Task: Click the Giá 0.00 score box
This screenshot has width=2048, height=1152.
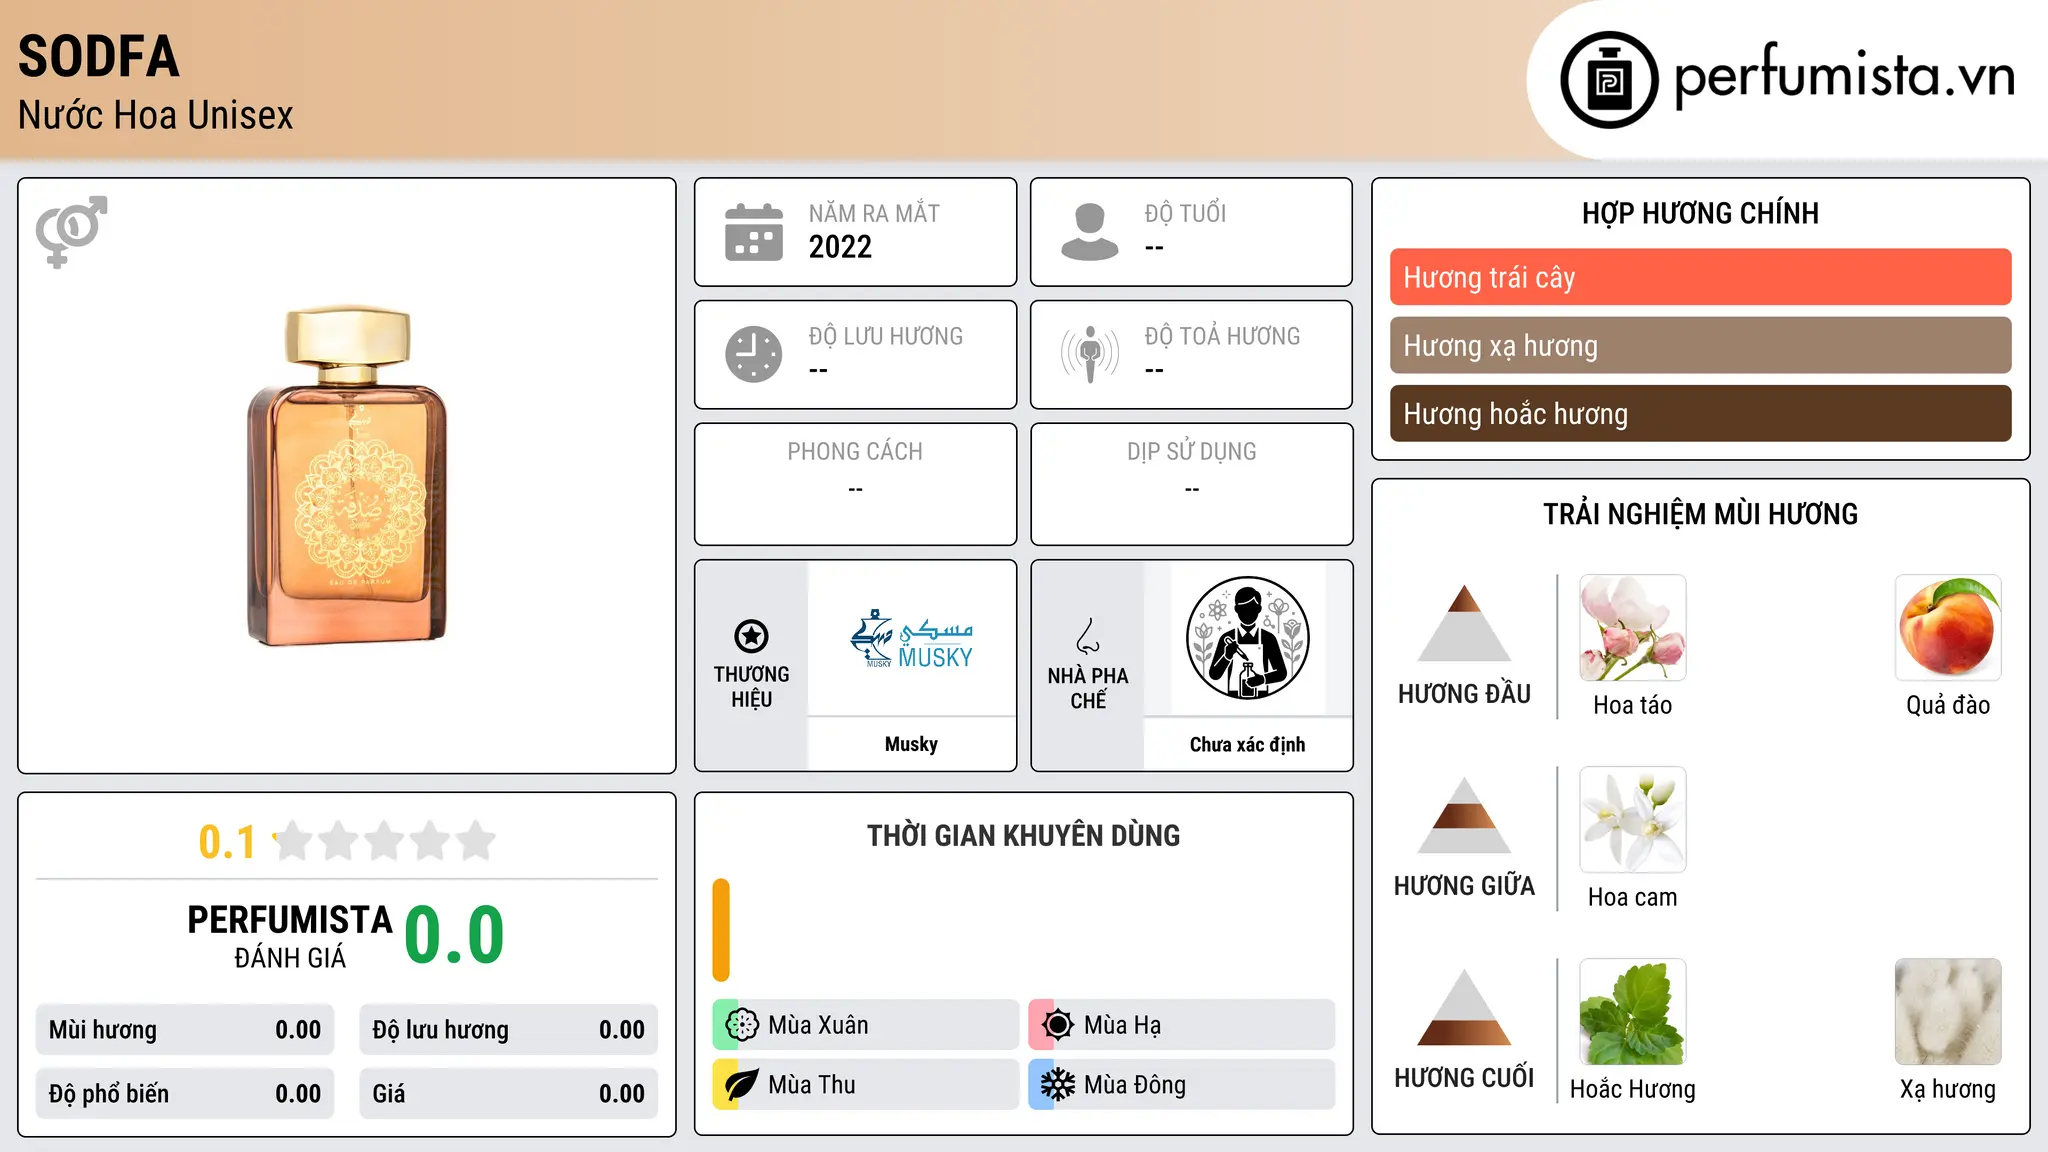Action: pos(509,1094)
